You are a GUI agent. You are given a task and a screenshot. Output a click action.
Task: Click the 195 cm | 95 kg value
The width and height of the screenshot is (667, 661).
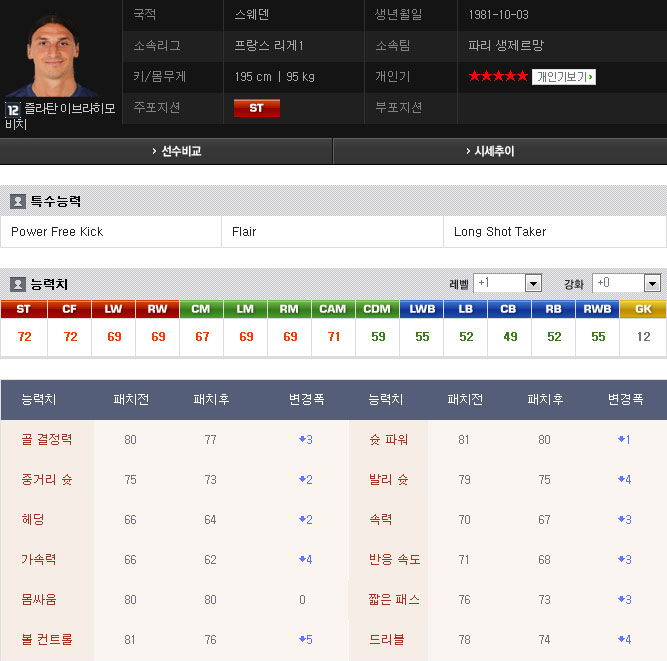tap(274, 77)
